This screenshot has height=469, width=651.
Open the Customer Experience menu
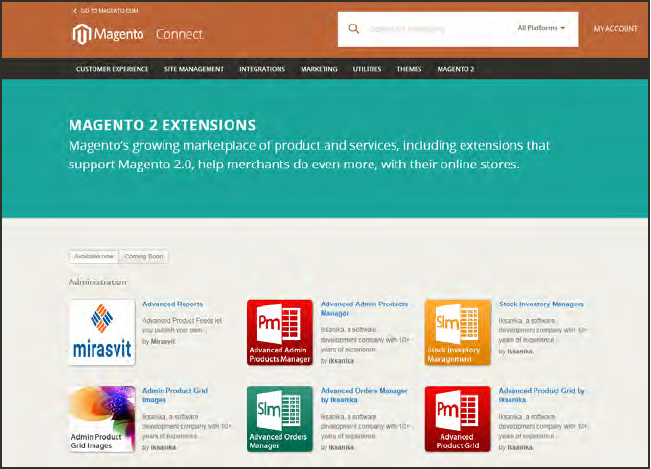point(112,69)
